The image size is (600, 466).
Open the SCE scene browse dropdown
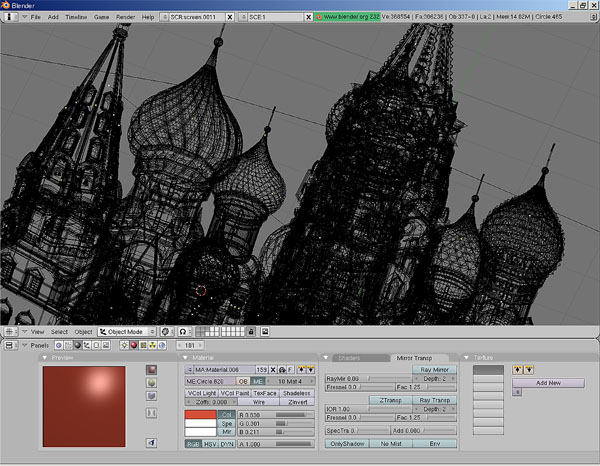click(243, 17)
